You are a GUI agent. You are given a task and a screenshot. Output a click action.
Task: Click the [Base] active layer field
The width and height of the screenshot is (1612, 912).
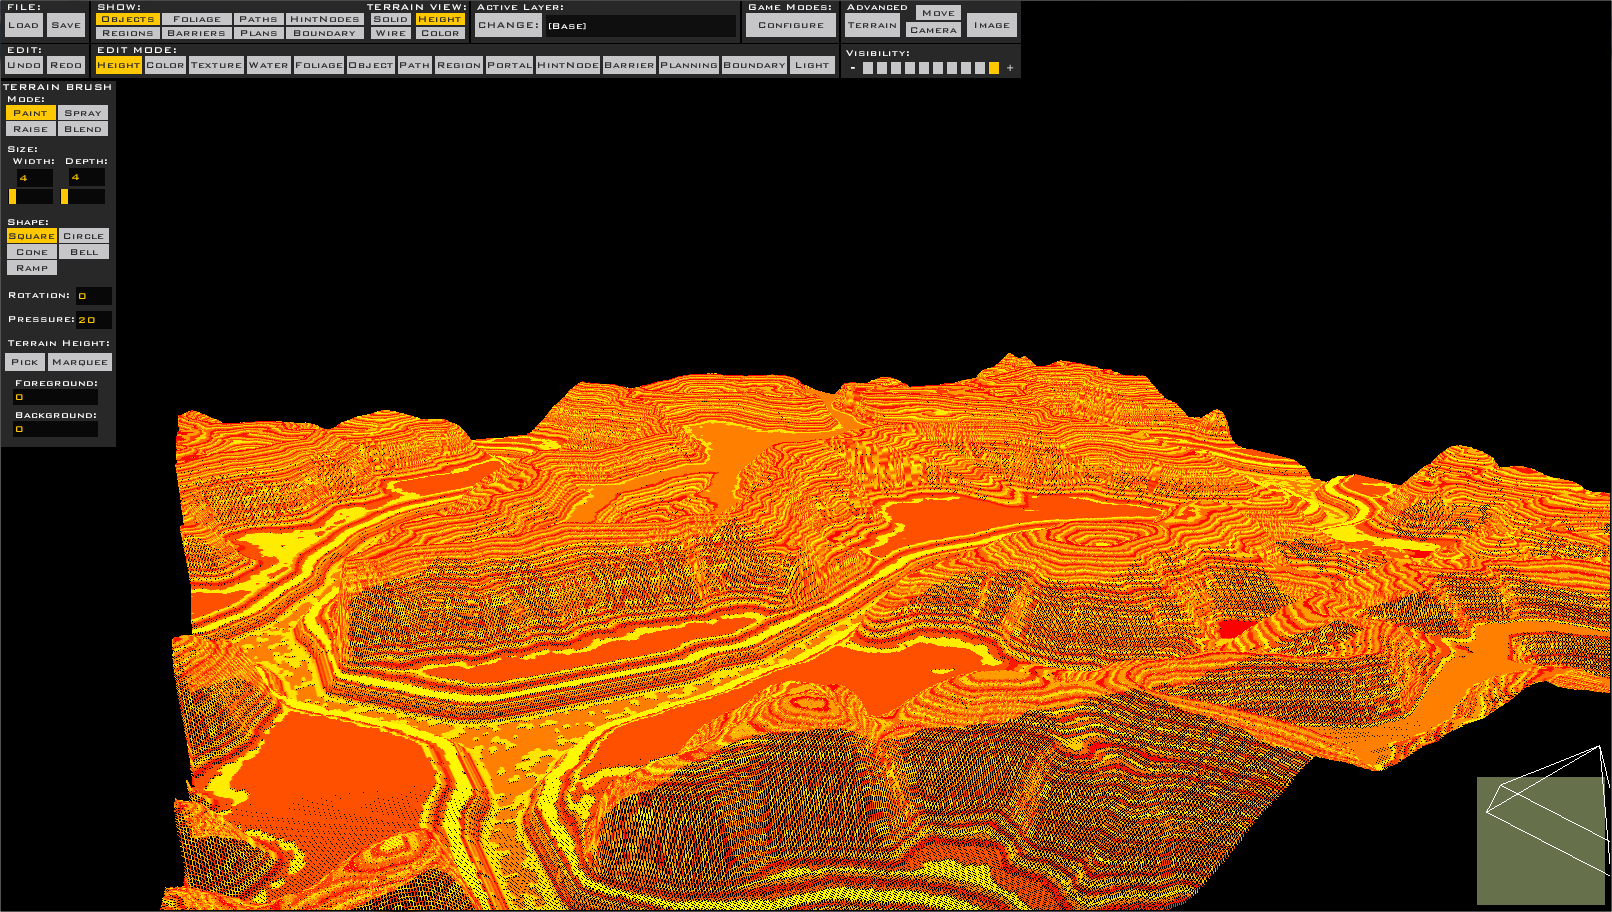[640, 25]
